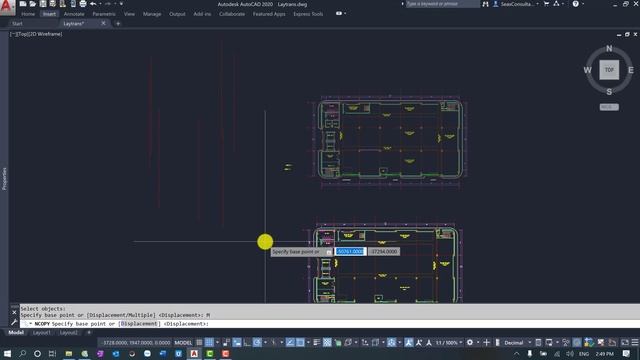Toggle 2D object snap in the status bar

(x=300, y=342)
